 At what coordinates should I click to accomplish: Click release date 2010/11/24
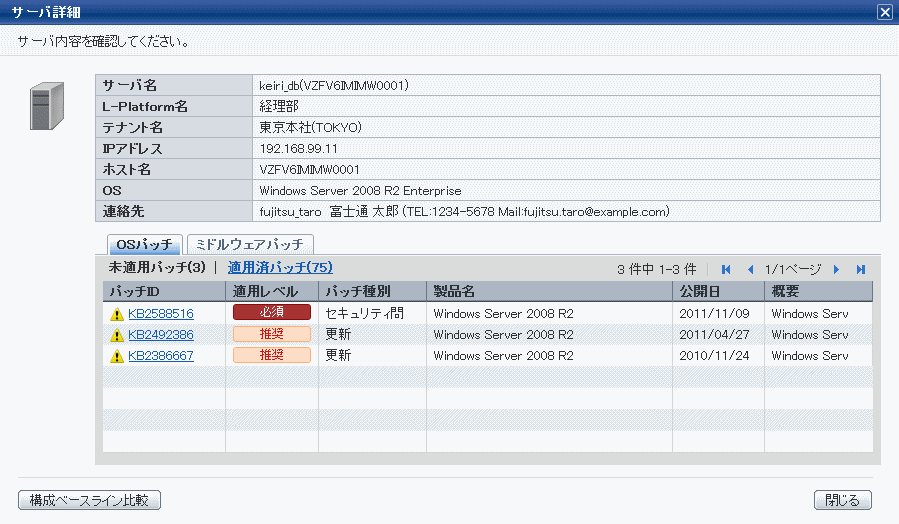coord(714,356)
